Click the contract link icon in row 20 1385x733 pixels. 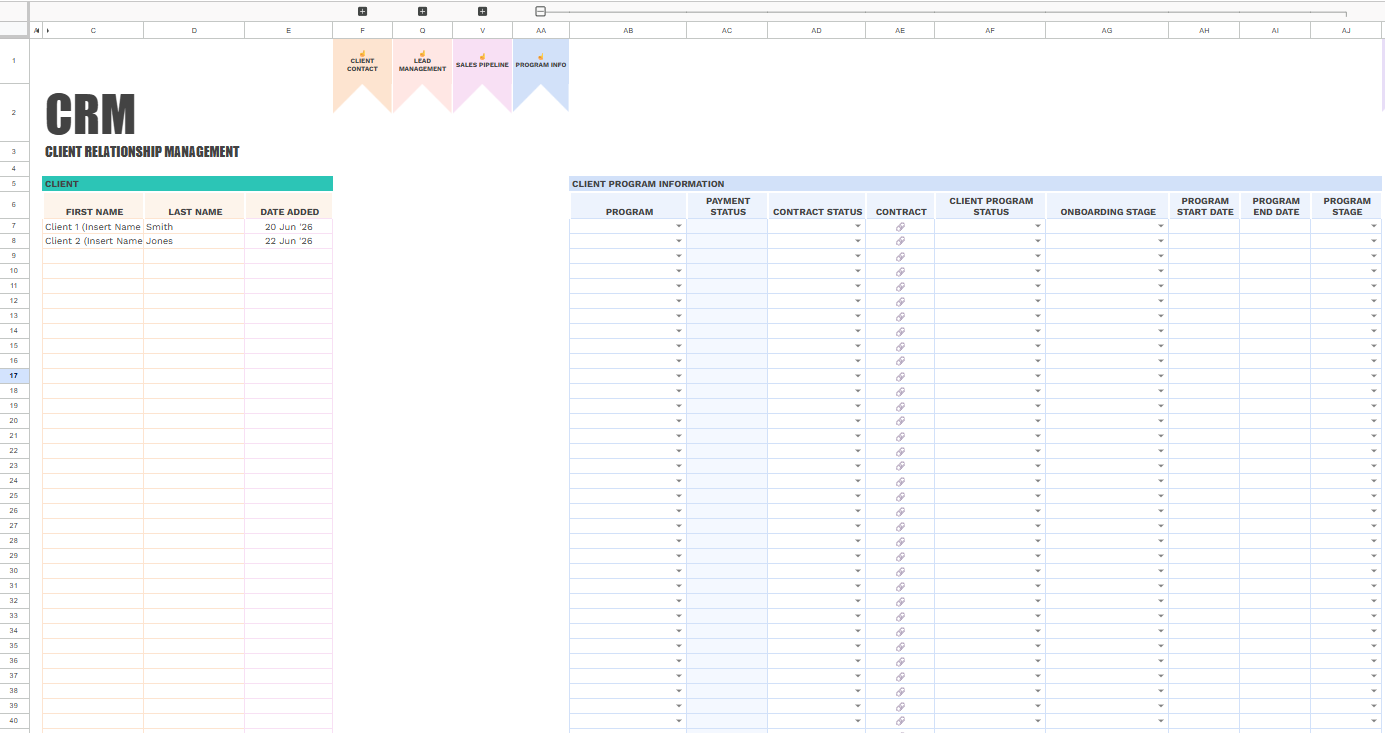900,422
